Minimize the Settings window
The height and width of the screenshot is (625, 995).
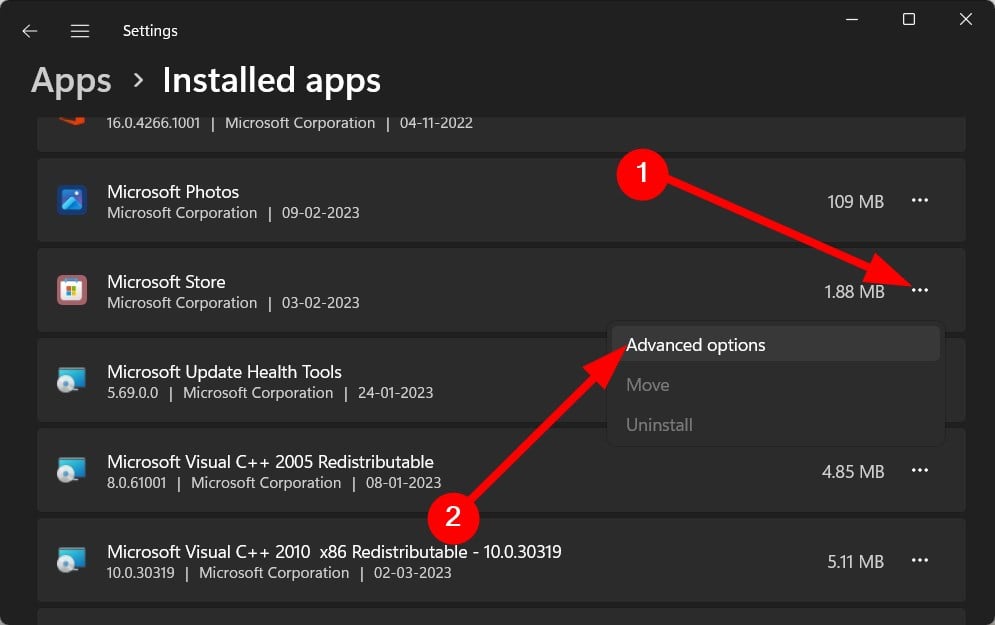[852, 20]
